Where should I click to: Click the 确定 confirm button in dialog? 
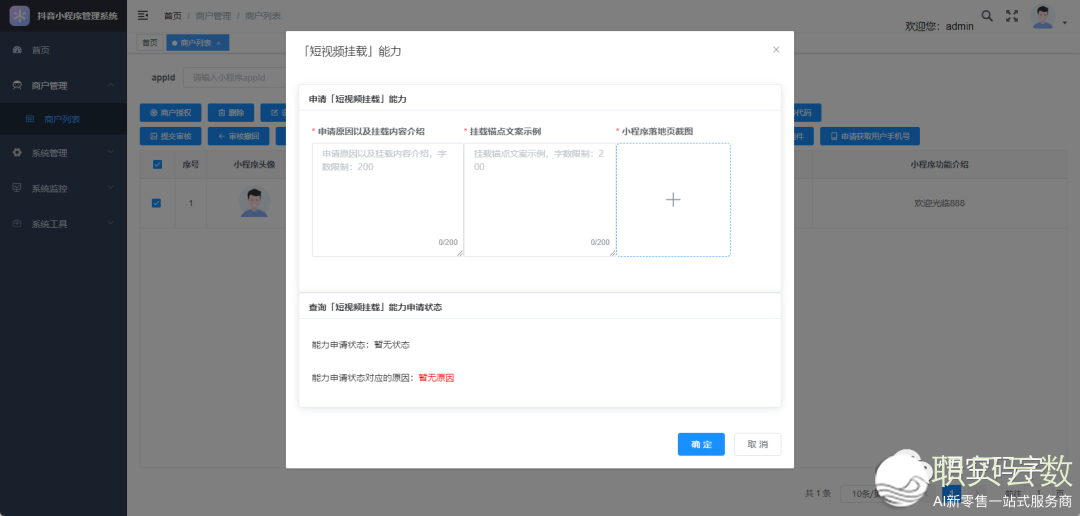(x=700, y=444)
